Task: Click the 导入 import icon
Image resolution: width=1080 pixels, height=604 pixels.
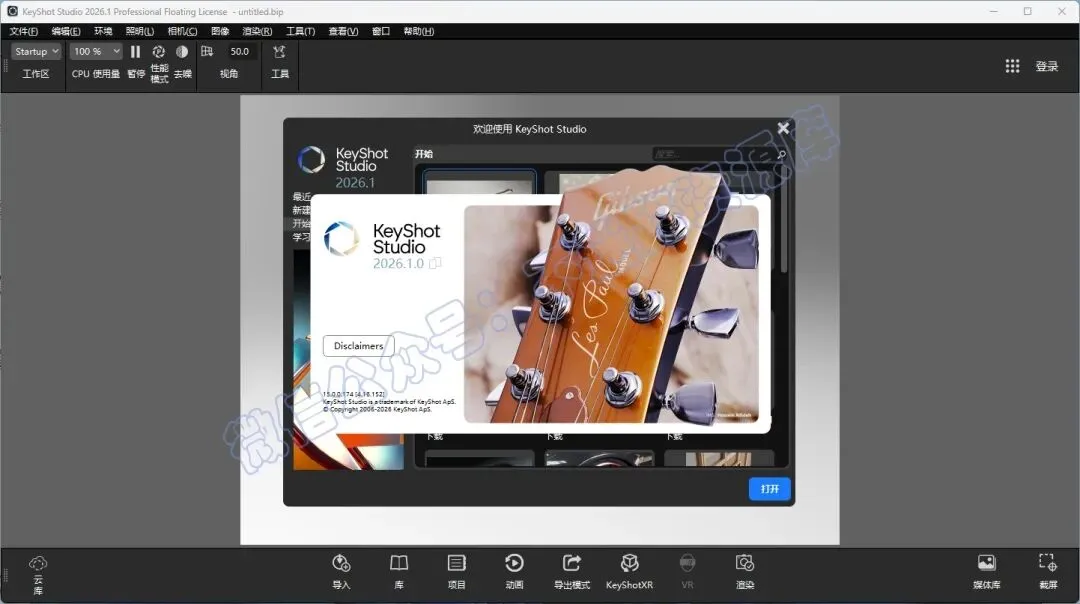Action: [341, 563]
